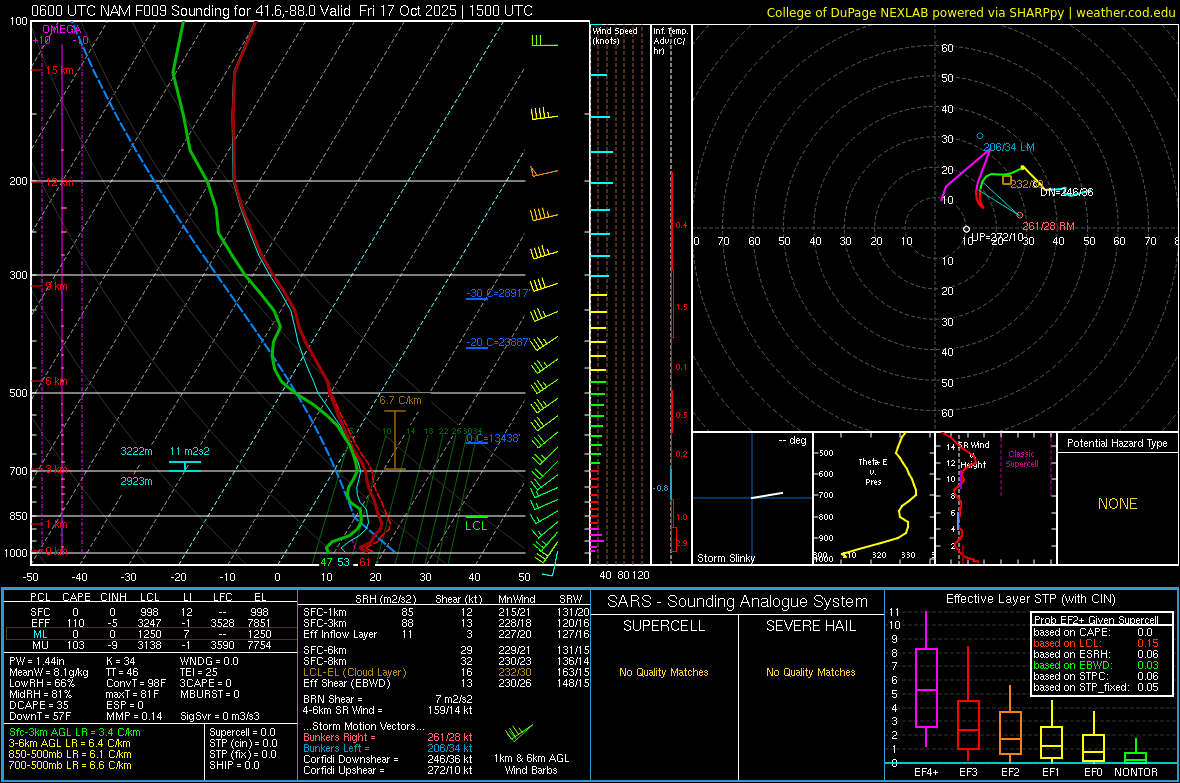The height and width of the screenshot is (783, 1180).
Task: Click the orange wind barb at 200 mb
Action: 543,172
